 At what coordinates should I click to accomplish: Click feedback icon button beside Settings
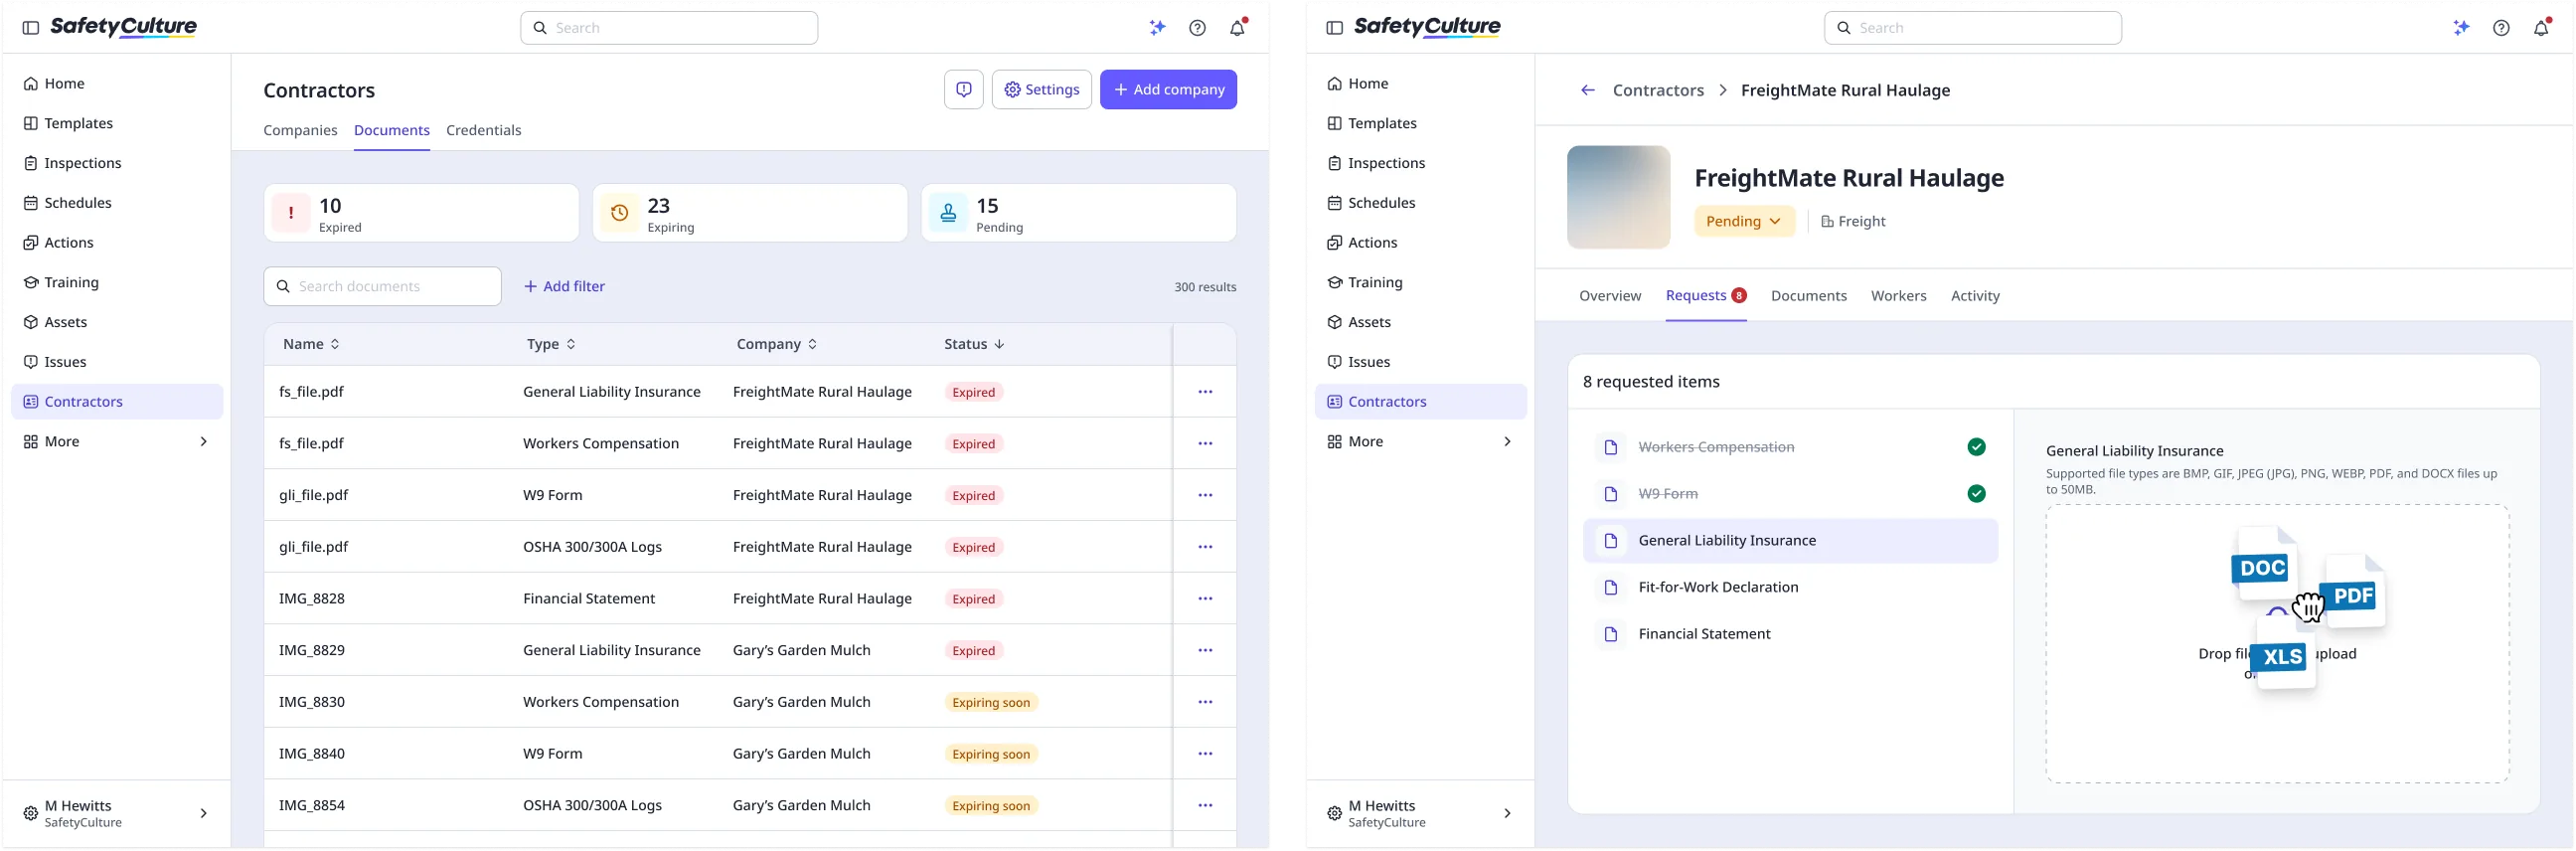point(963,90)
